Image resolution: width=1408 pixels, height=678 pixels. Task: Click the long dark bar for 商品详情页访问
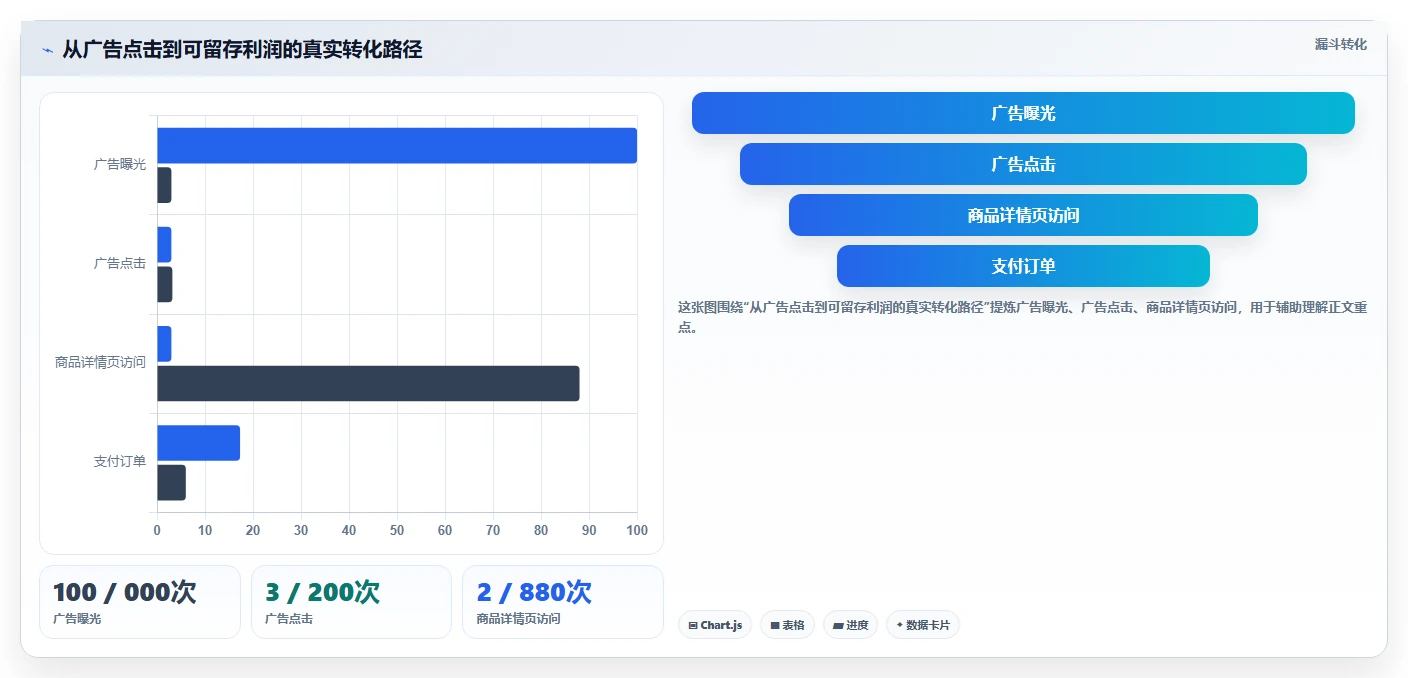click(x=368, y=383)
